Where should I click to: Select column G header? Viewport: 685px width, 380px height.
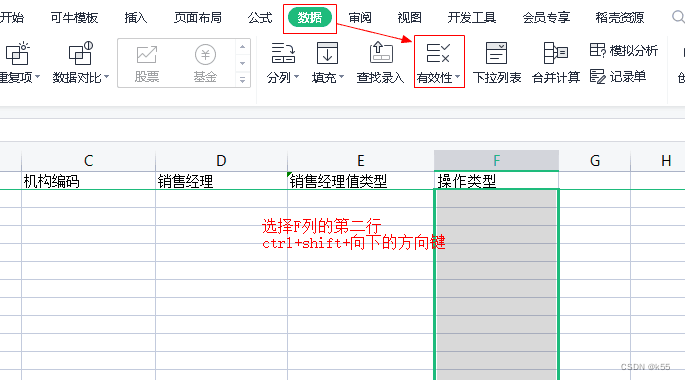point(595,161)
